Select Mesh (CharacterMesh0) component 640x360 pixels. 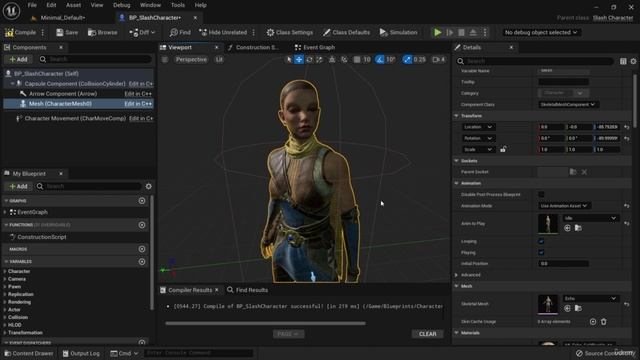click(78, 104)
